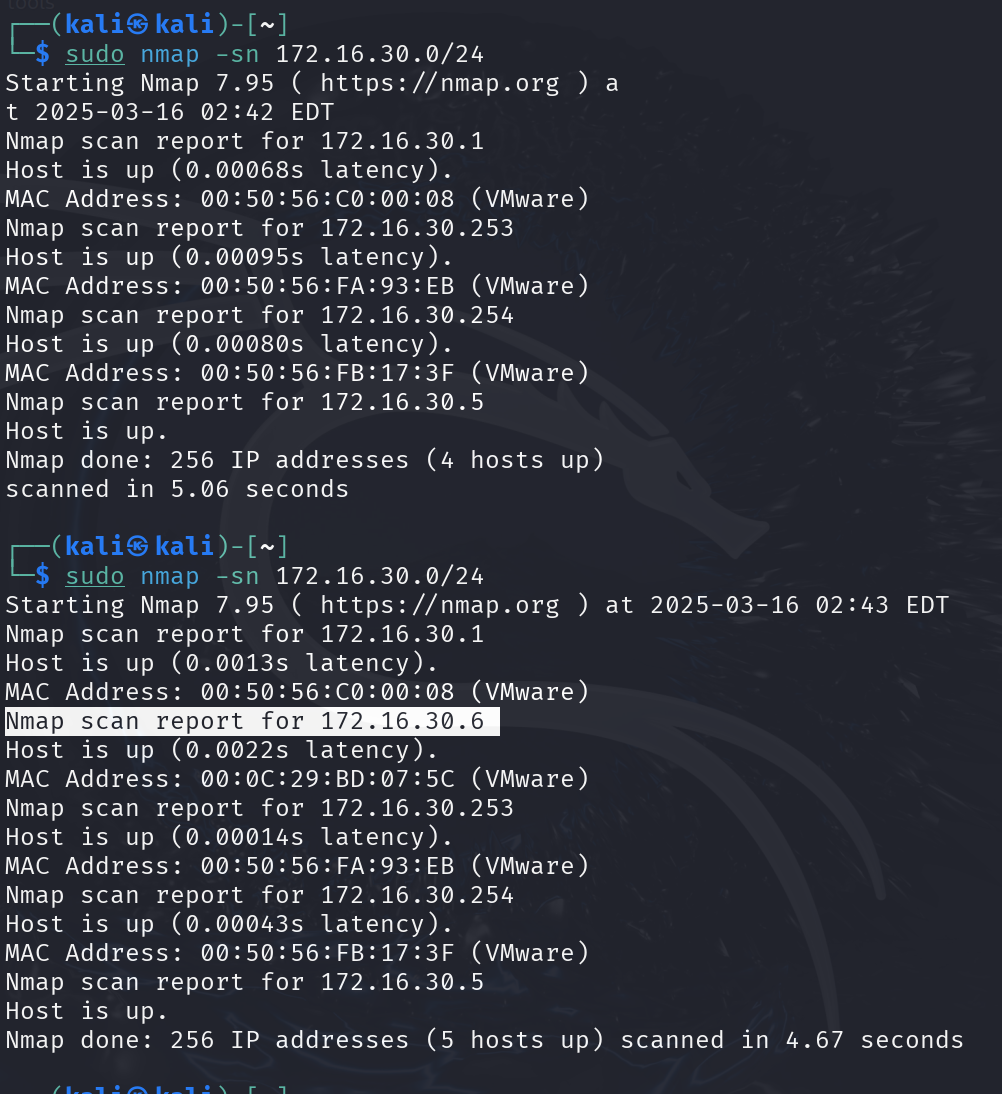Click MAC address 00:50:56:FB:17:3F in second scan
Viewport: 1002px width, 1094px height.
(327, 953)
